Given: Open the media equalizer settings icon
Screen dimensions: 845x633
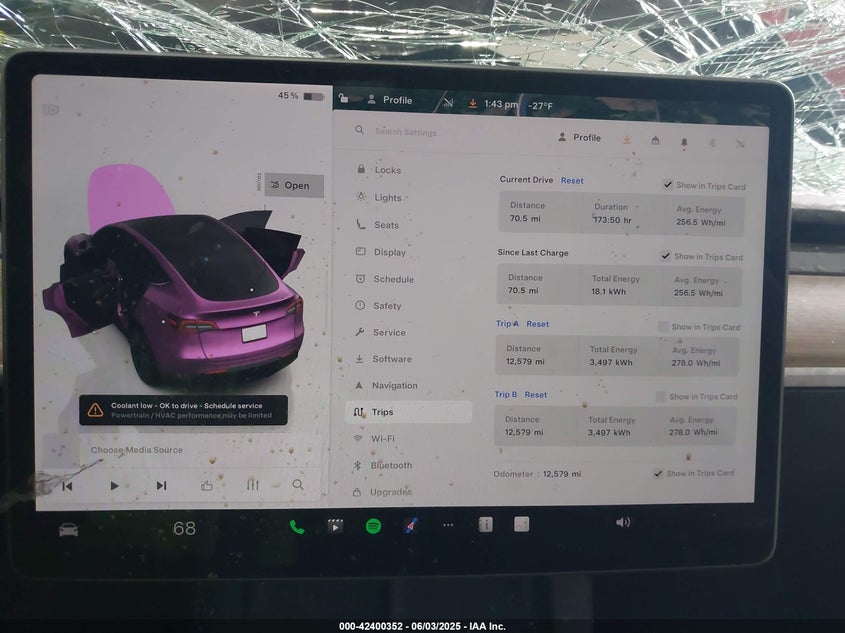Looking at the screenshot, I should 253,485.
